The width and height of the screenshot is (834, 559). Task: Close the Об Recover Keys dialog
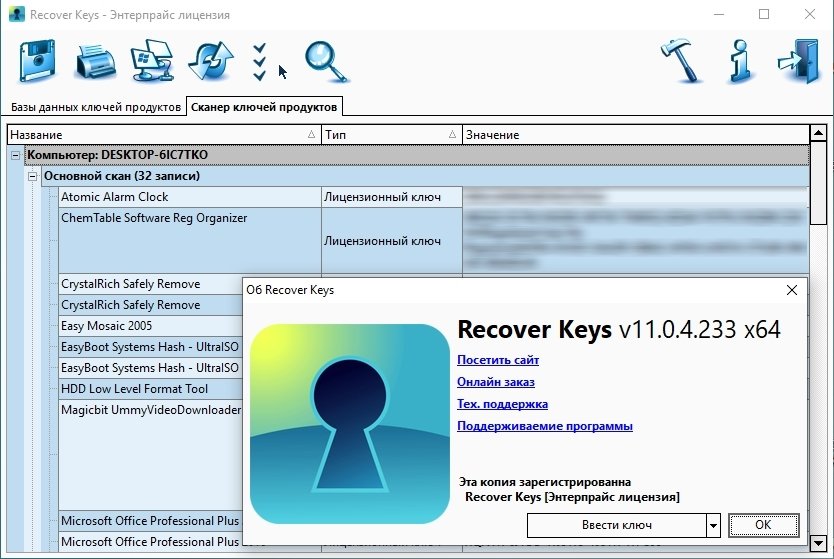pos(791,290)
